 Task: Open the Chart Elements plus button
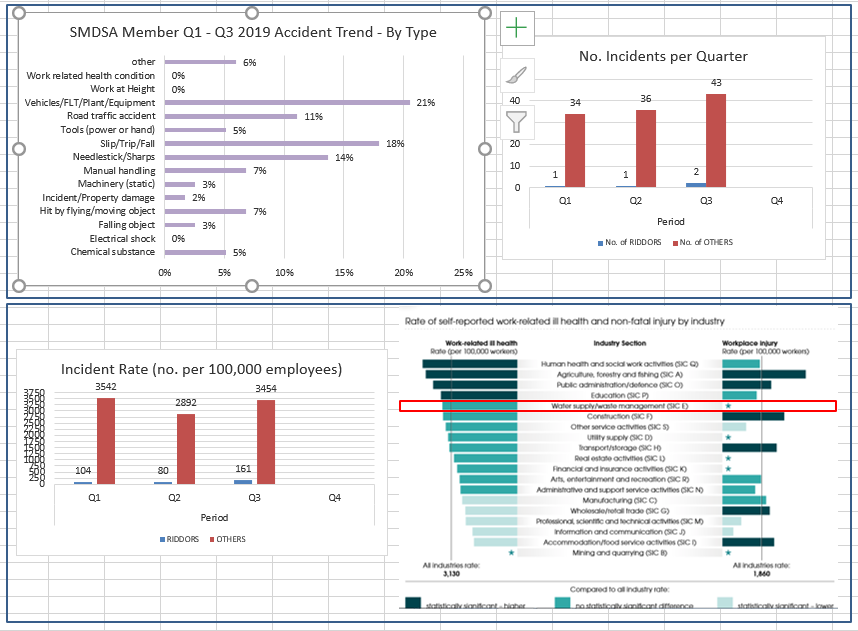[x=516, y=28]
